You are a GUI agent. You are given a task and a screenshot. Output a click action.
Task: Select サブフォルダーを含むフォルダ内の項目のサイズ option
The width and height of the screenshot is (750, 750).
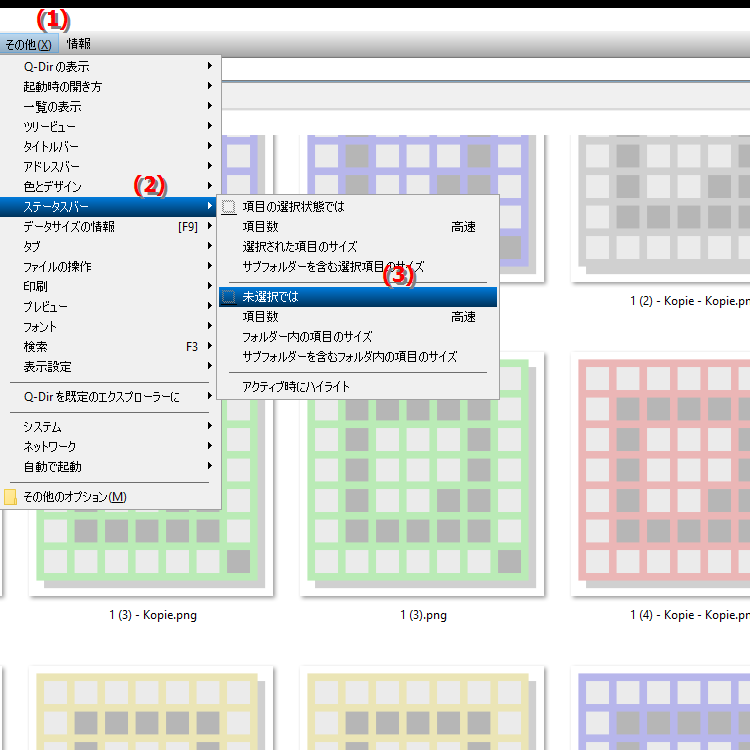(358, 357)
